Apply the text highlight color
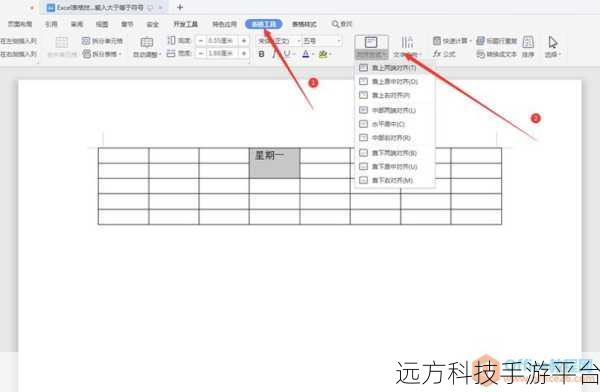 [323, 54]
